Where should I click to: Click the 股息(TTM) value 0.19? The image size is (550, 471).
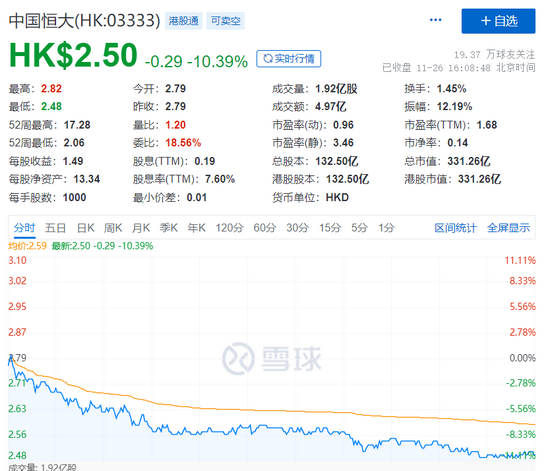(x=205, y=161)
